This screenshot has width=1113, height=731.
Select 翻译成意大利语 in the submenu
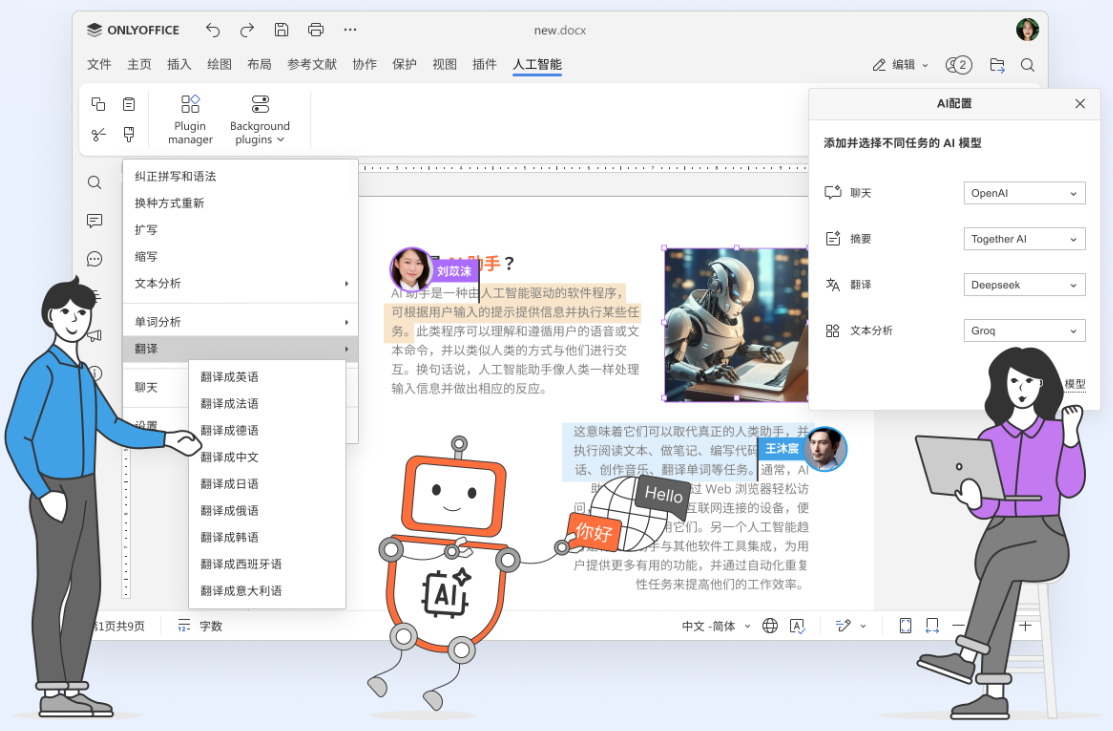tap(267, 590)
